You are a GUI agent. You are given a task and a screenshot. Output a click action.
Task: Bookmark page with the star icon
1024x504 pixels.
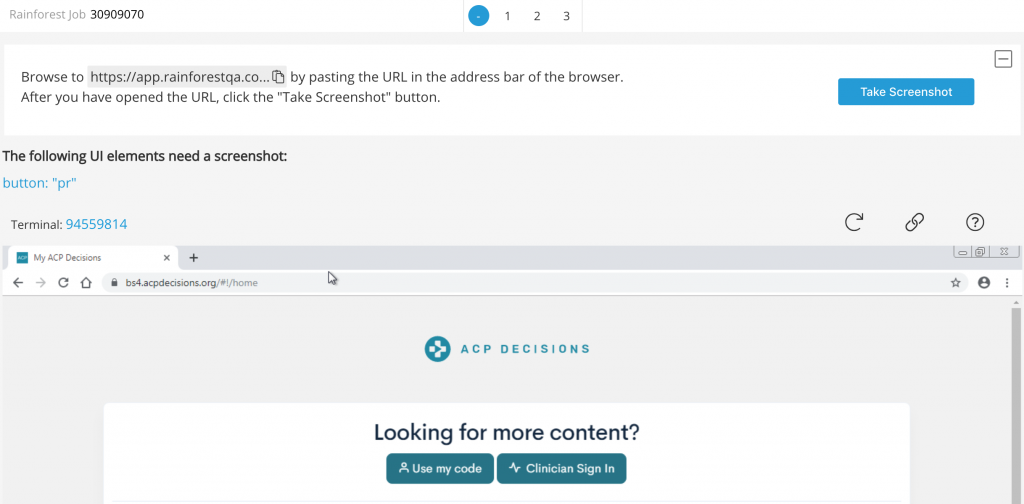pyautogui.click(x=955, y=283)
